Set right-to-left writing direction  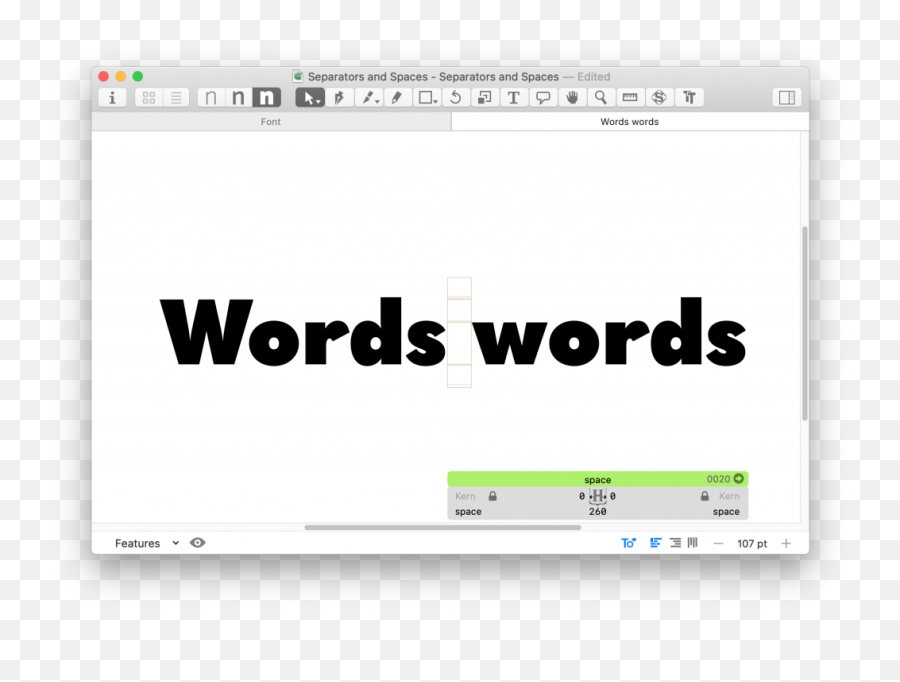click(x=676, y=542)
